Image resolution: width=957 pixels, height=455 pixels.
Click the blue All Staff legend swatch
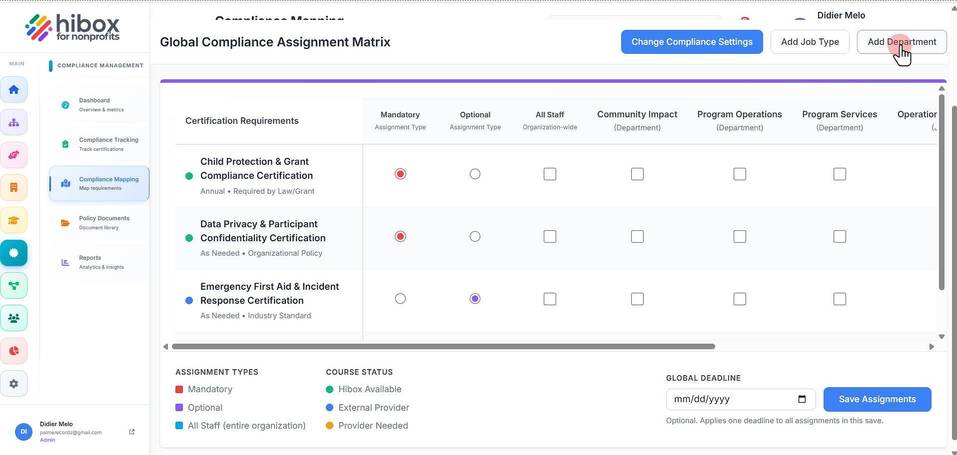(x=179, y=426)
